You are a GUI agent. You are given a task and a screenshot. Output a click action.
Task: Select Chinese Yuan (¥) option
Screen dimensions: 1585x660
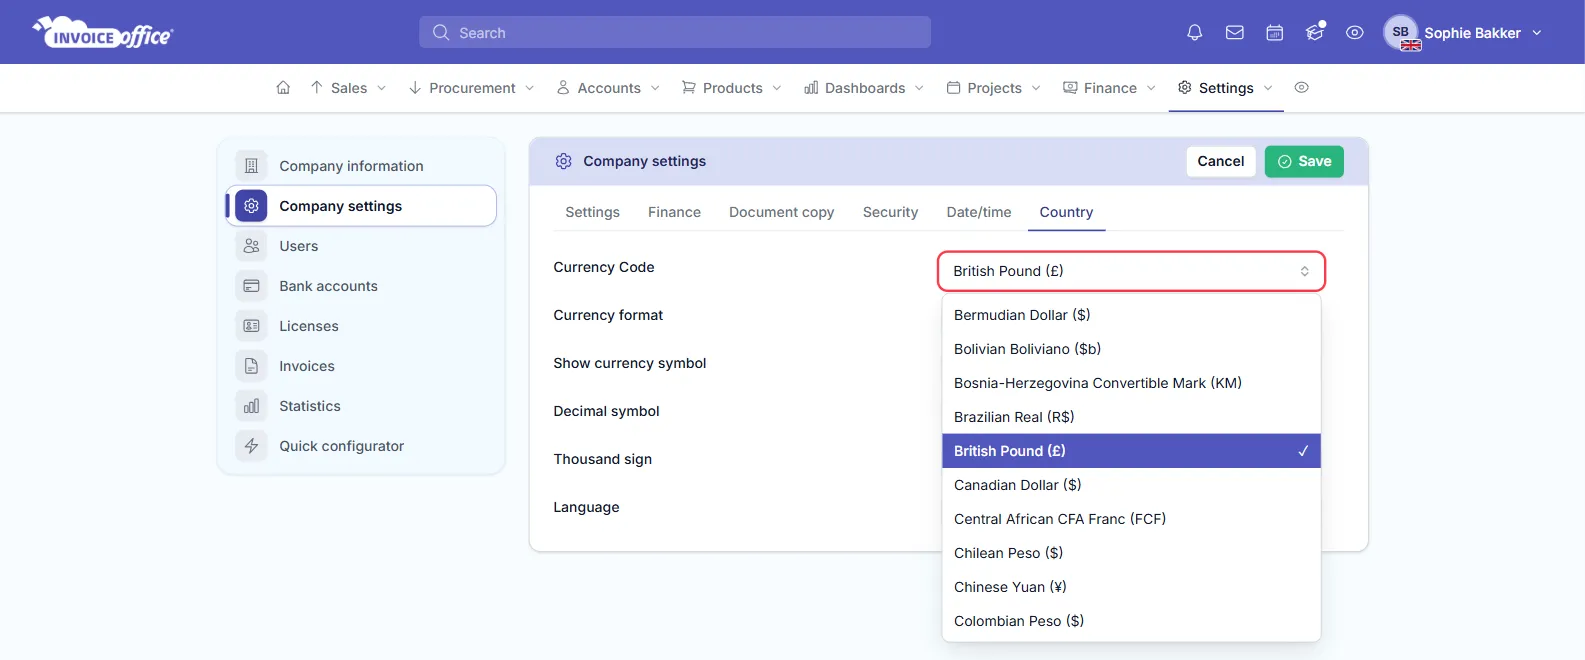pyautogui.click(x=1131, y=587)
